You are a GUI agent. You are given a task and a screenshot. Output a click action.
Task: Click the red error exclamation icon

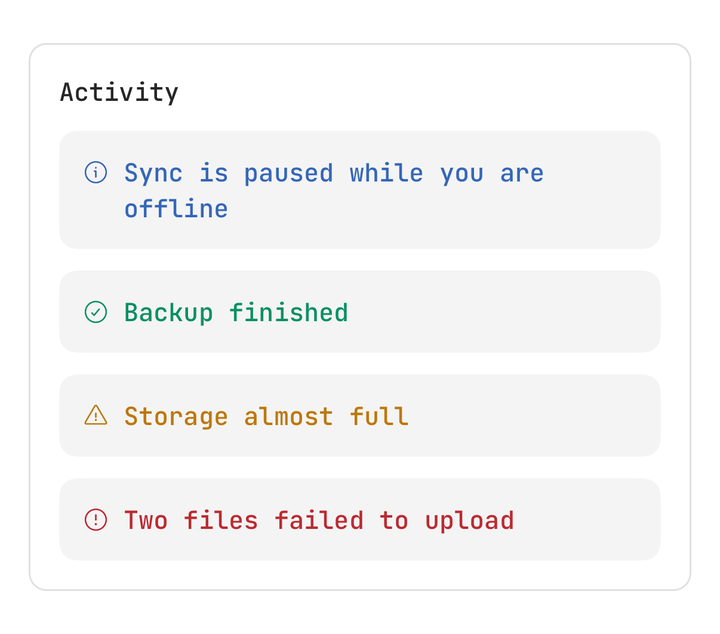(96, 520)
